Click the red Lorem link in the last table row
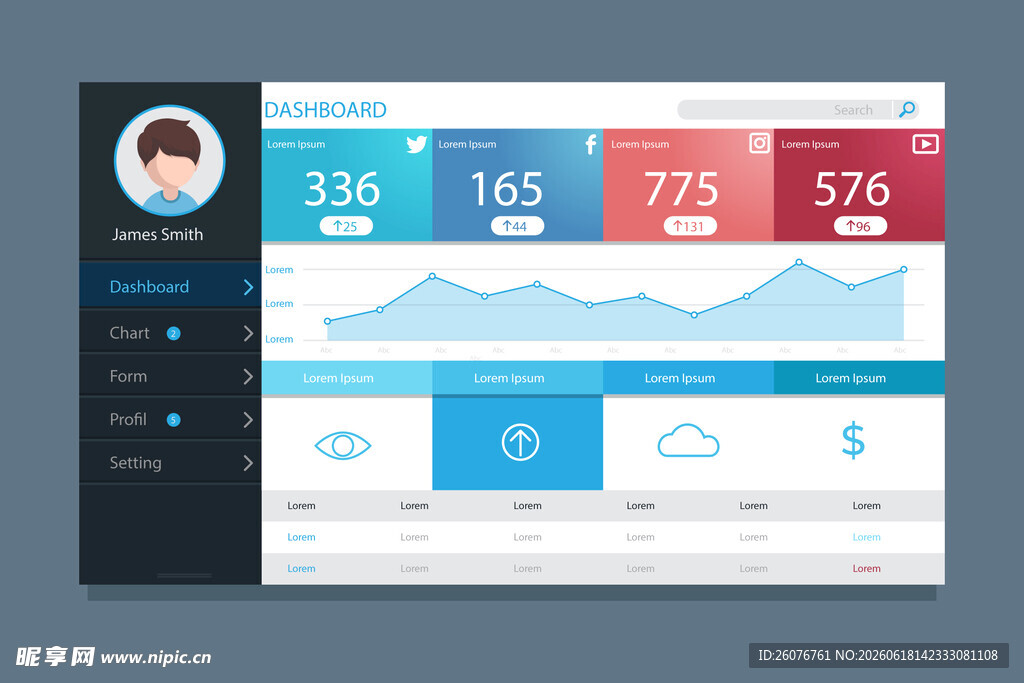This screenshot has width=1024, height=683. point(866,569)
